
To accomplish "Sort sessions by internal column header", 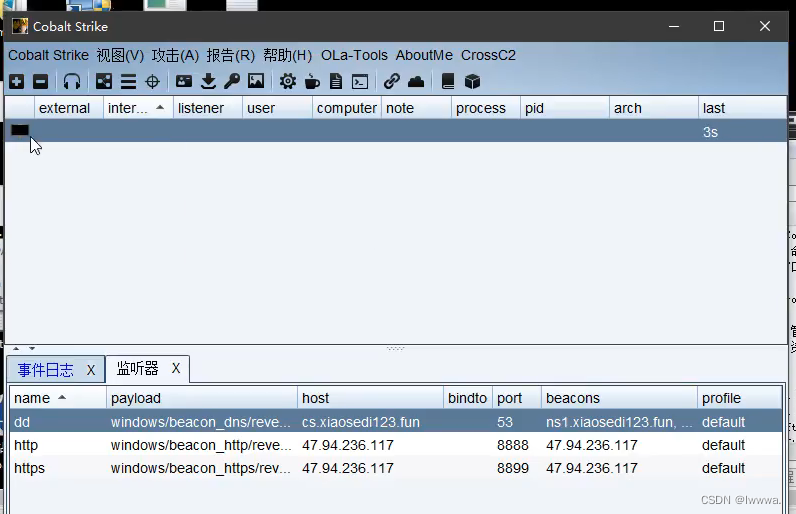I will coord(138,108).
